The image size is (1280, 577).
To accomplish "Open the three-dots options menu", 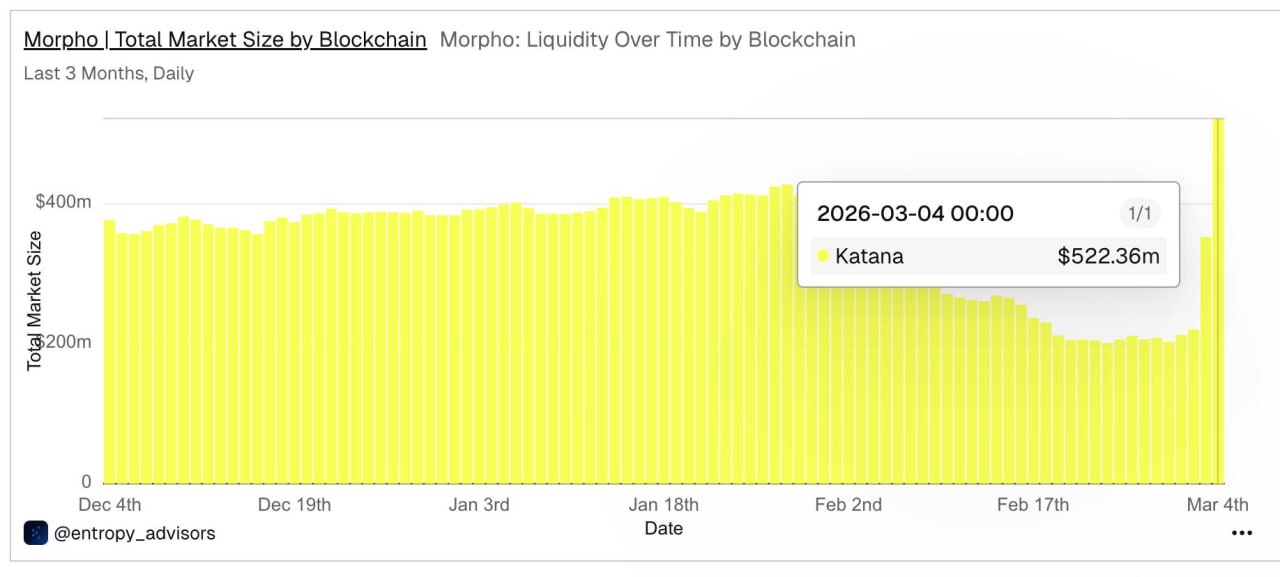I will tap(1241, 533).
